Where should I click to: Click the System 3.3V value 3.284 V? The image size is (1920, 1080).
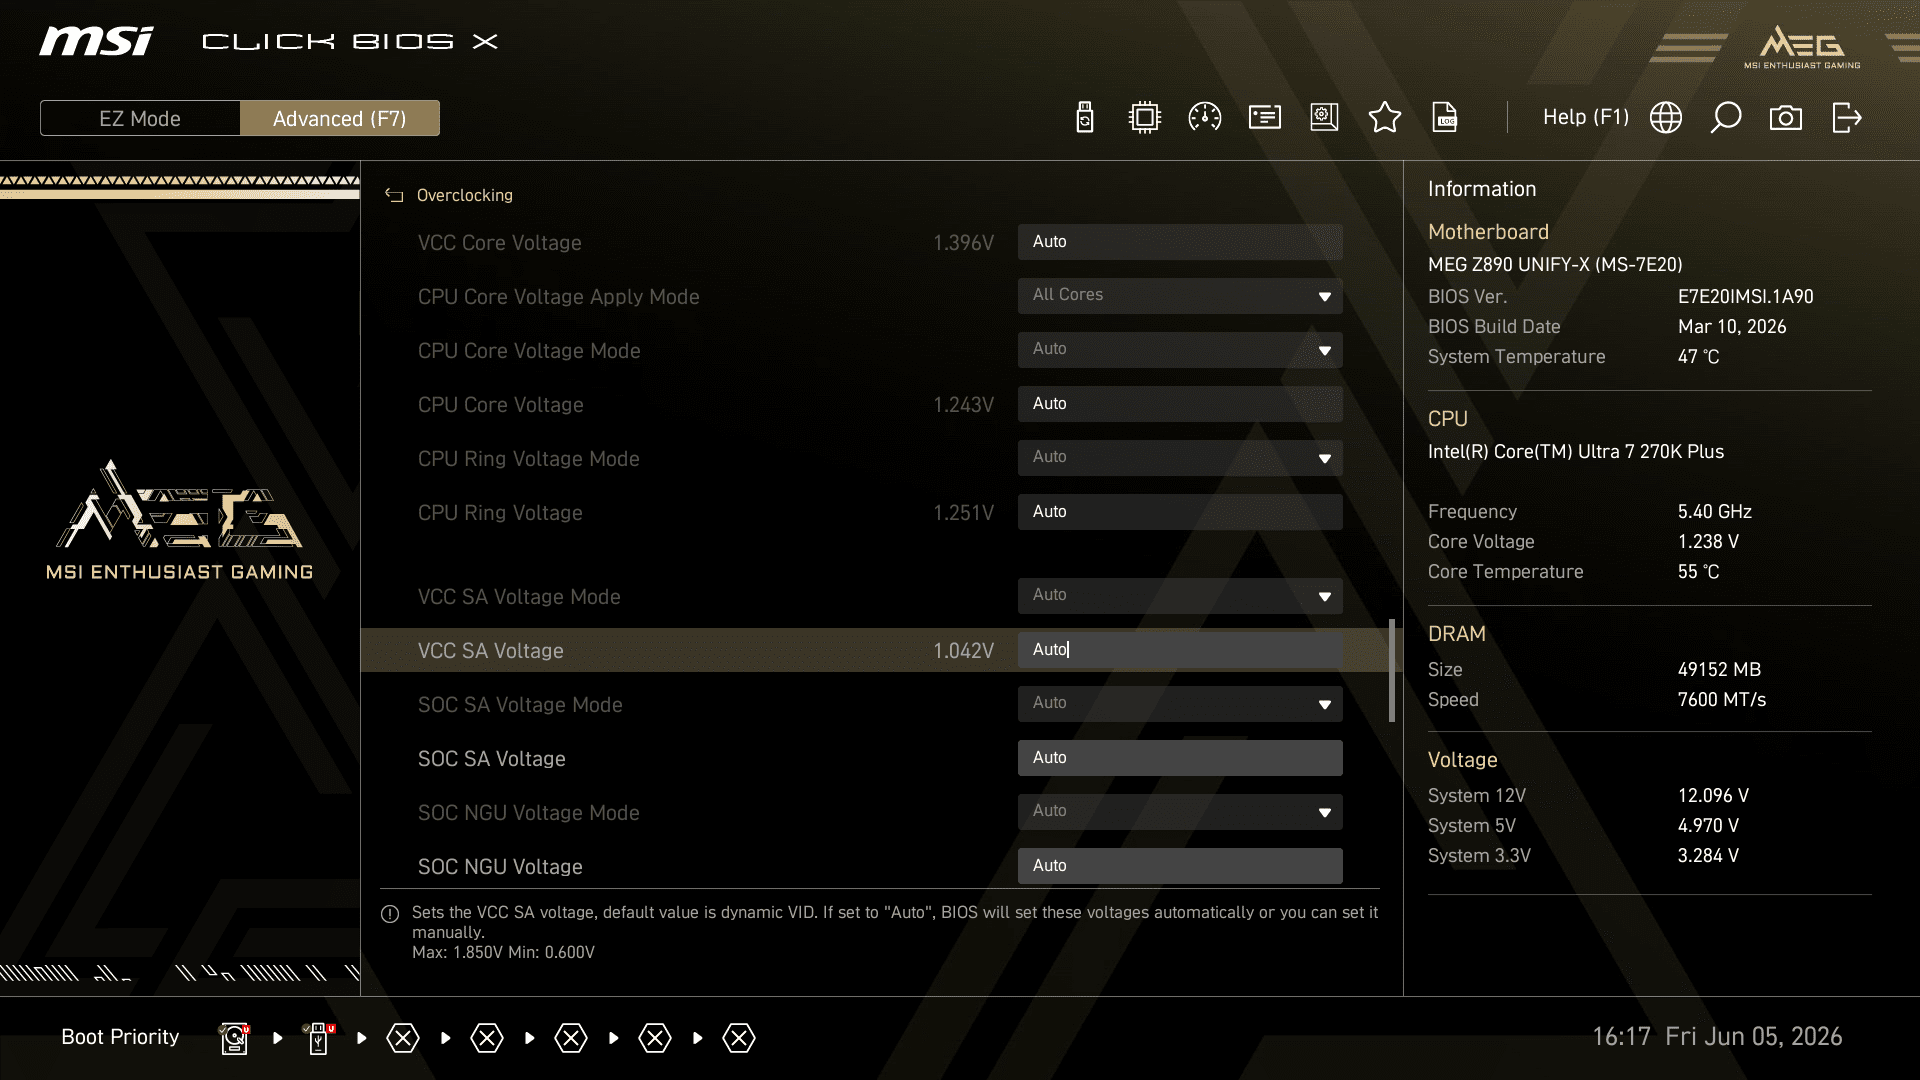click(x=1708, y=856)
